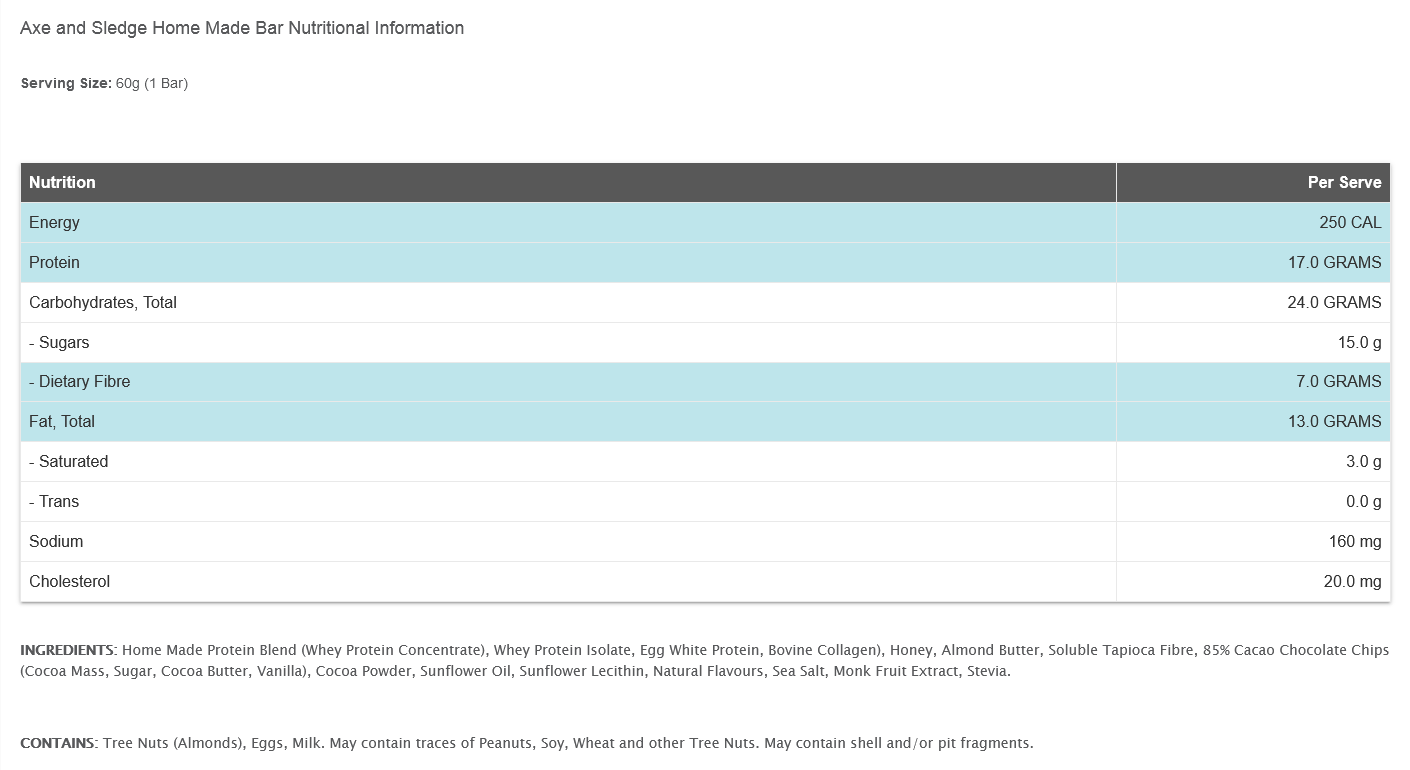Viewport: 1410px width, 770px height.
Task: Click the 'Serving Size' label
Action: [65, 83]
